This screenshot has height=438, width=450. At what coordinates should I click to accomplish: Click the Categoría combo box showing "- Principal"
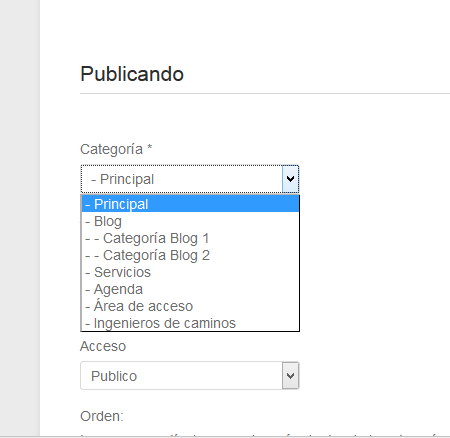(190, 179)
